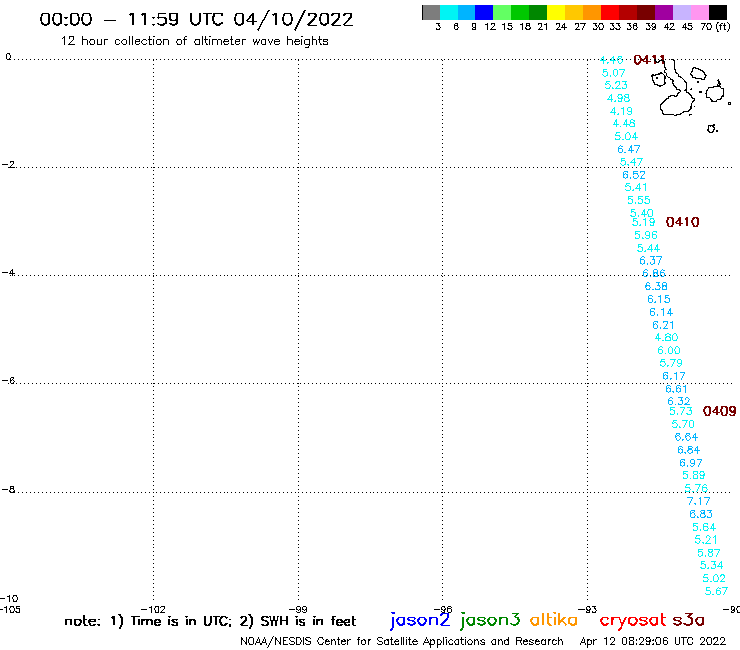Click the wave height value 6.61

[x=676, y=389]
